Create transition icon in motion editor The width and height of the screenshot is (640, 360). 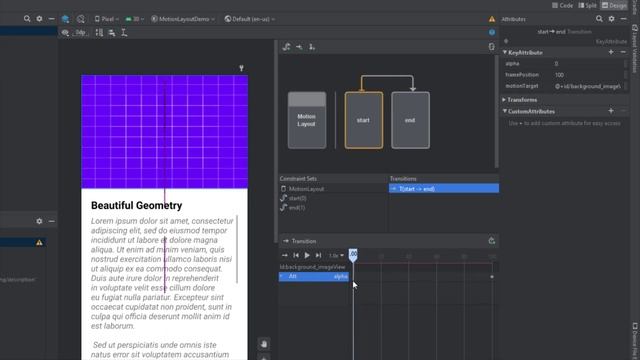tap(299, 47)
